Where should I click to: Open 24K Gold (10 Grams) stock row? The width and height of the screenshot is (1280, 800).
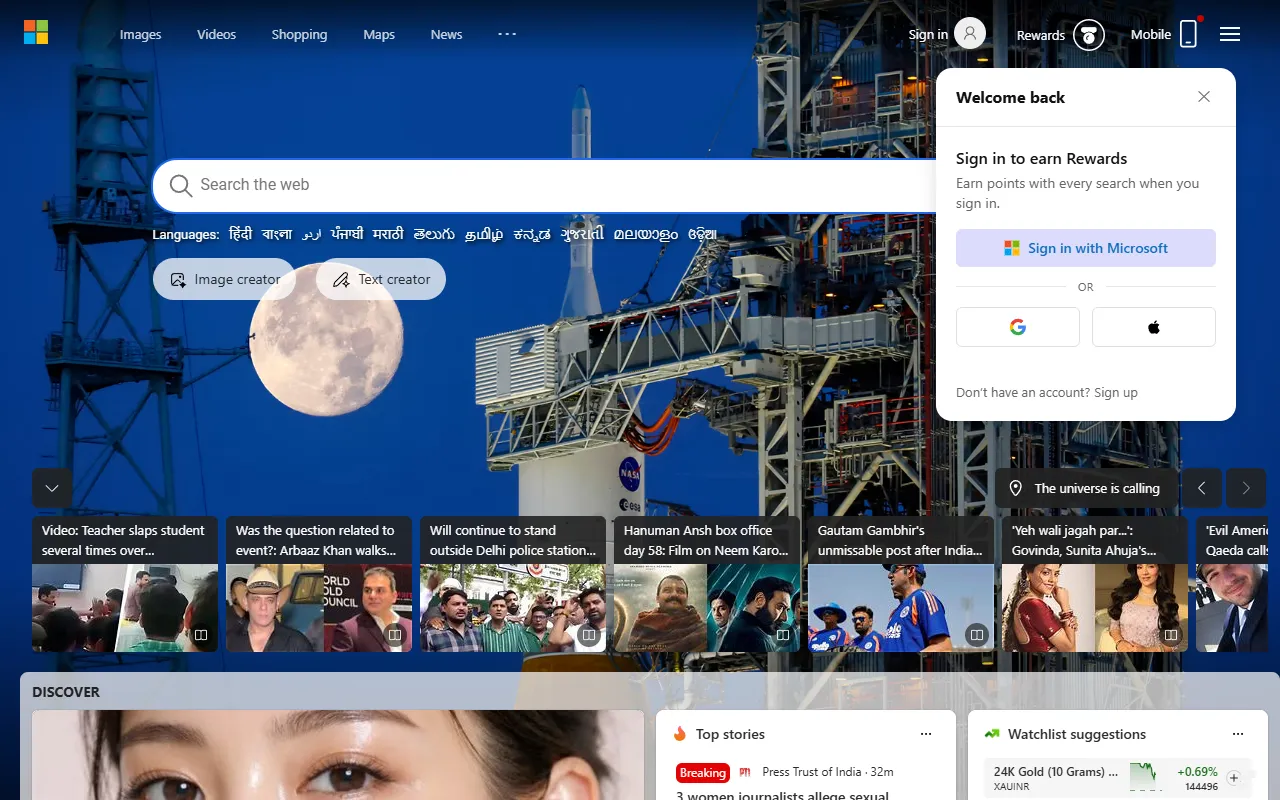pos(1117,779)
